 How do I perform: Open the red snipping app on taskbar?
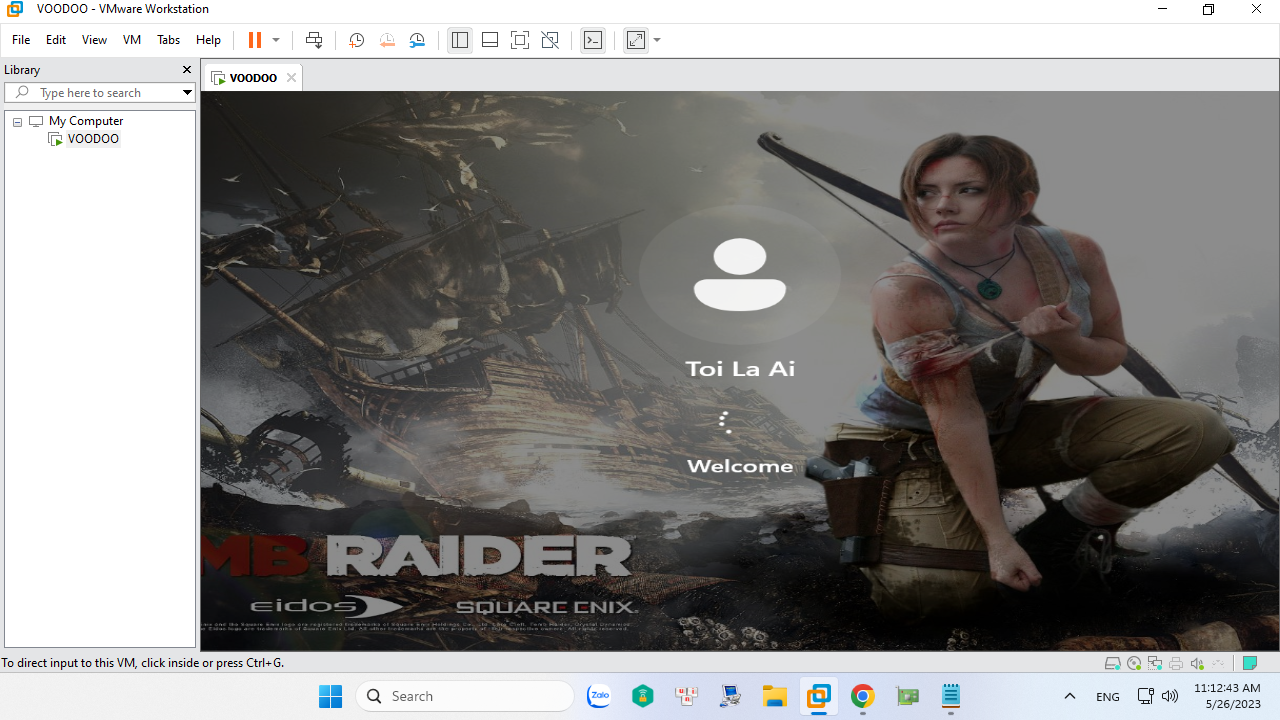687,696
